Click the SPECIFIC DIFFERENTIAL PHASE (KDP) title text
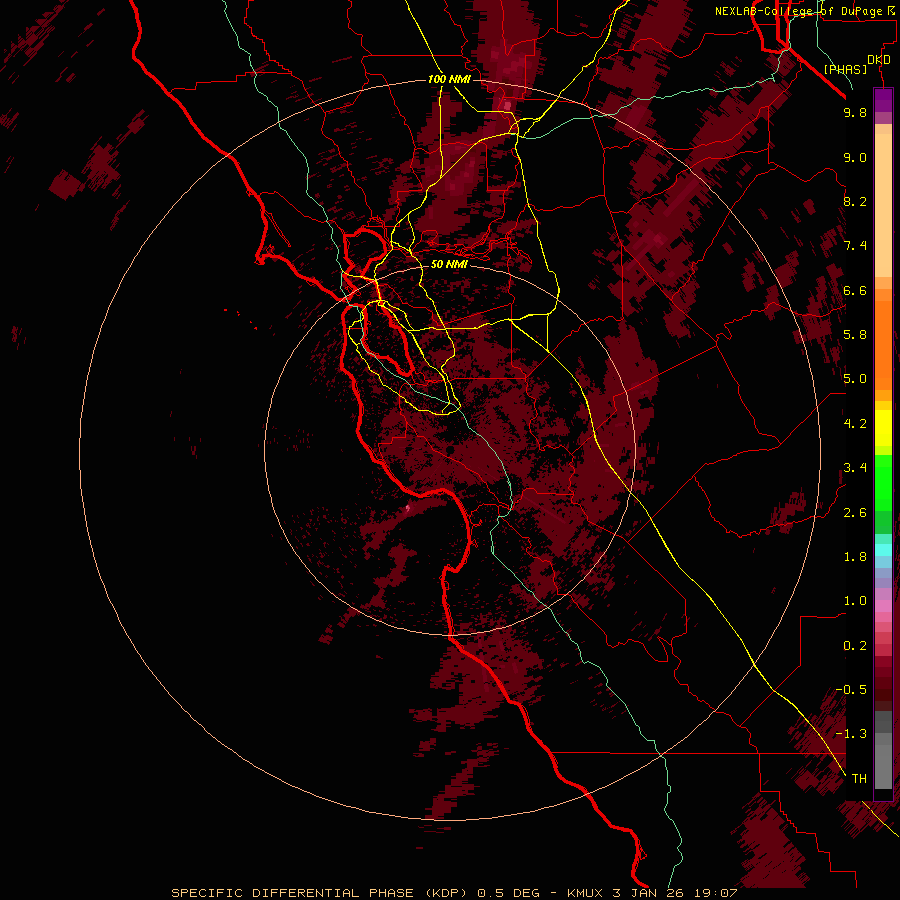The width and height of the screenshot is (900, 900). [317, 893]
